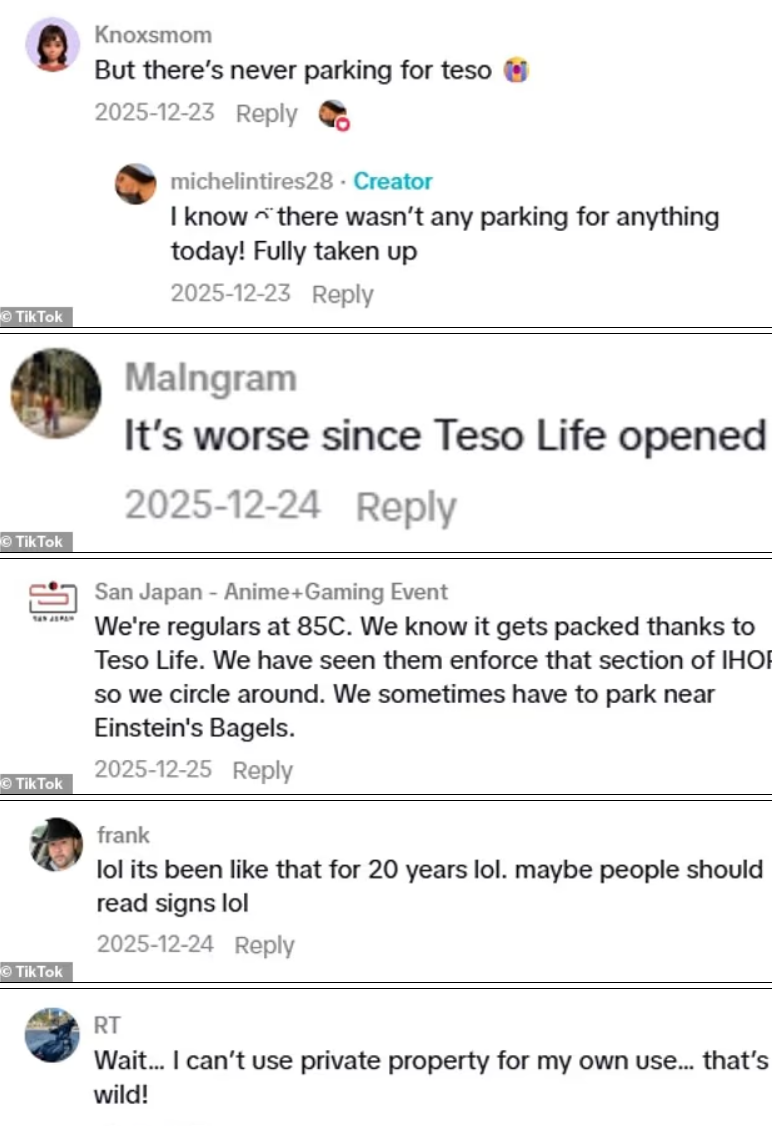Open Knoxsmom username link
Viewport: 772px width, 1126px height.
tap(153, 35)
